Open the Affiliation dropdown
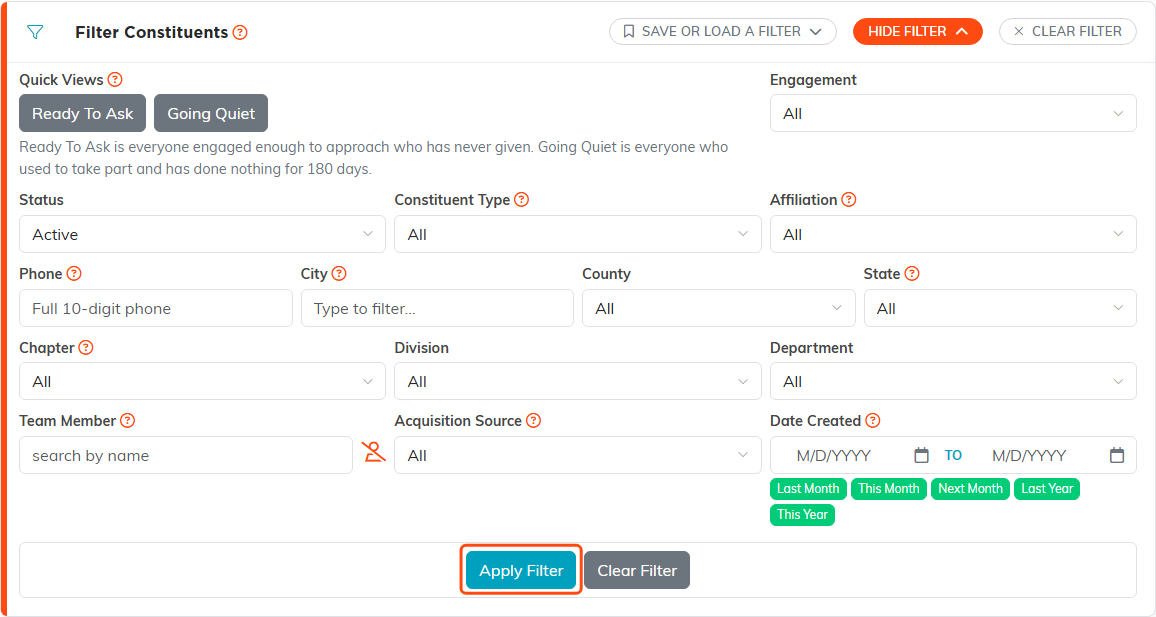The height and width of the screenshot is (617, 1156). point(953,234)
